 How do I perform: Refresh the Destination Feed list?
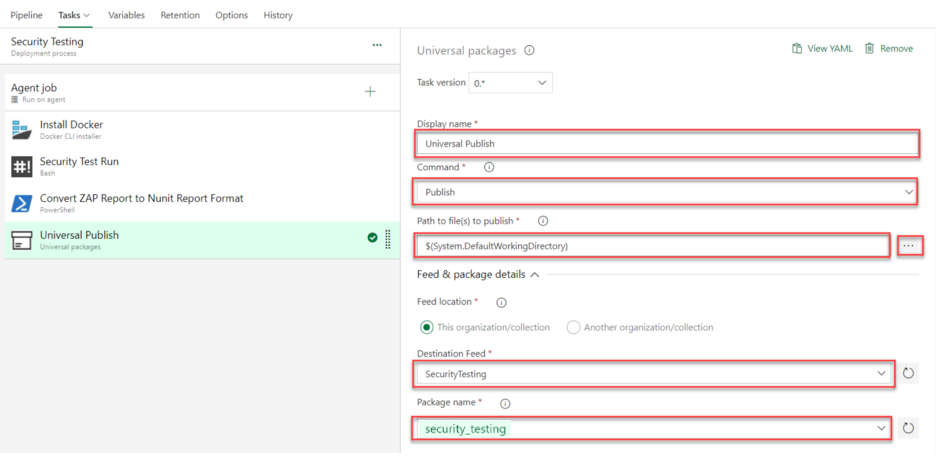click(909, 373)
